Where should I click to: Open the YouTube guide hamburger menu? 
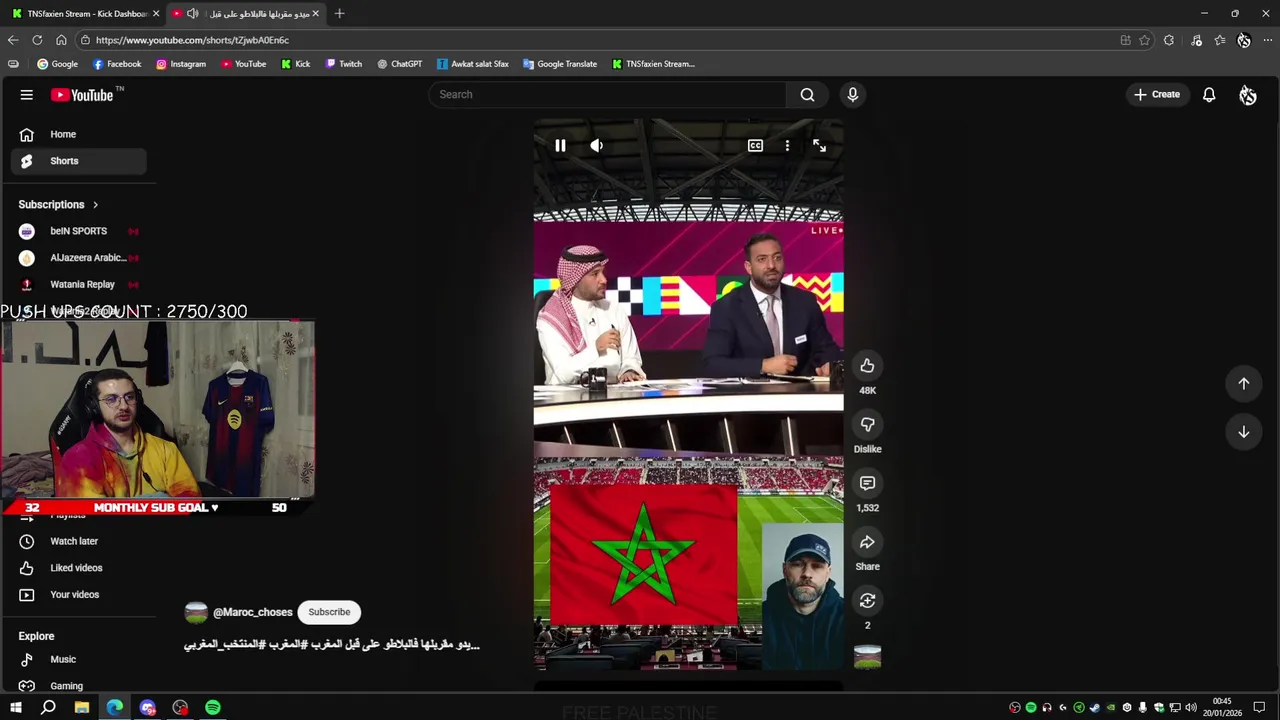pos(27,95)
